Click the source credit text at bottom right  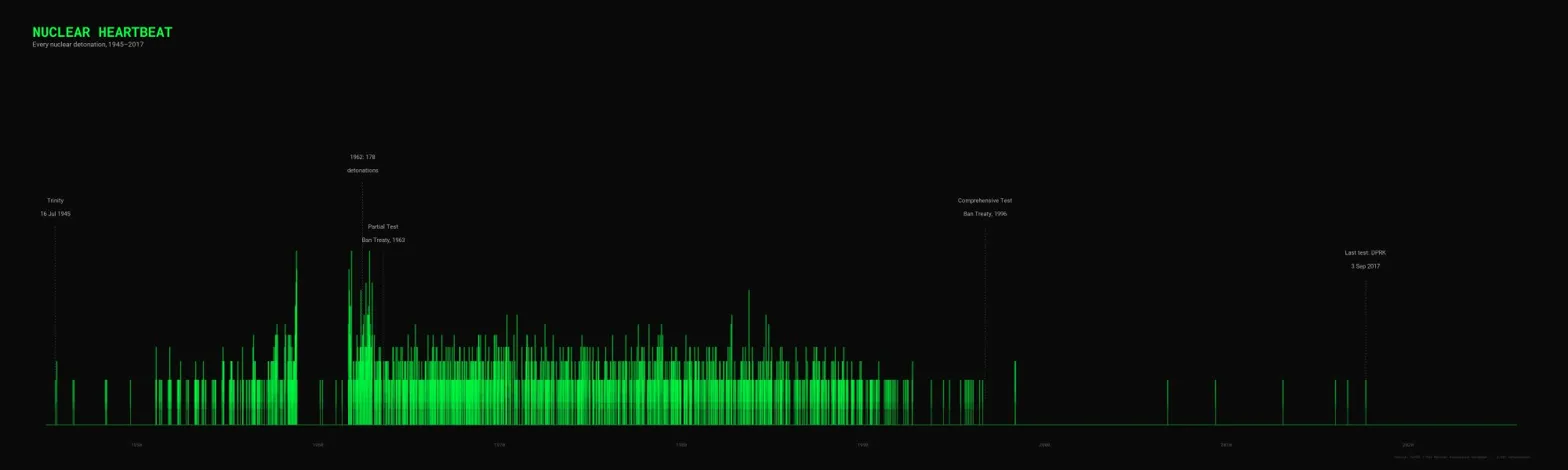point(1461,457)
